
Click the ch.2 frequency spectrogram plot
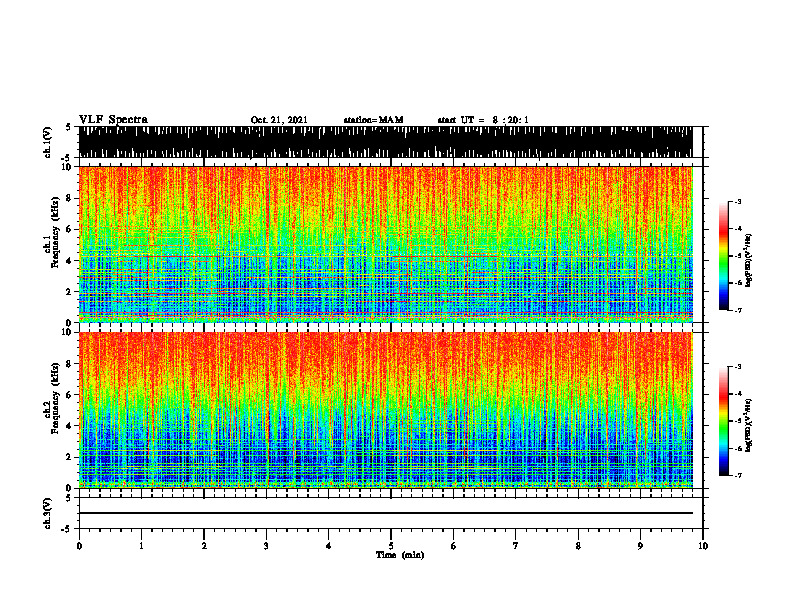(x=385, y=410)
